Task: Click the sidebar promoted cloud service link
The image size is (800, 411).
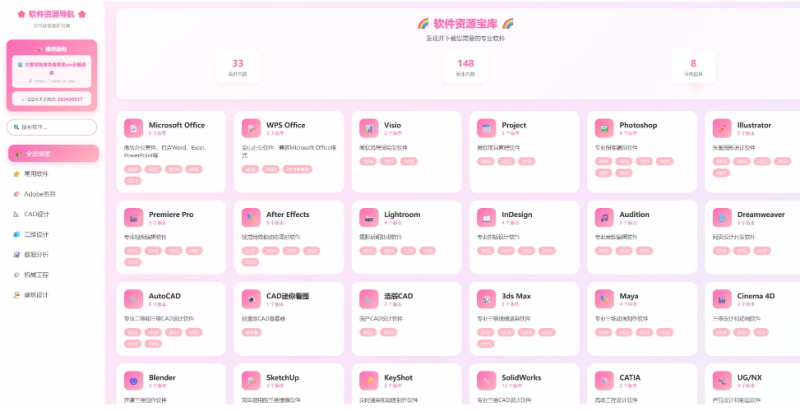Action: [52, 69]
